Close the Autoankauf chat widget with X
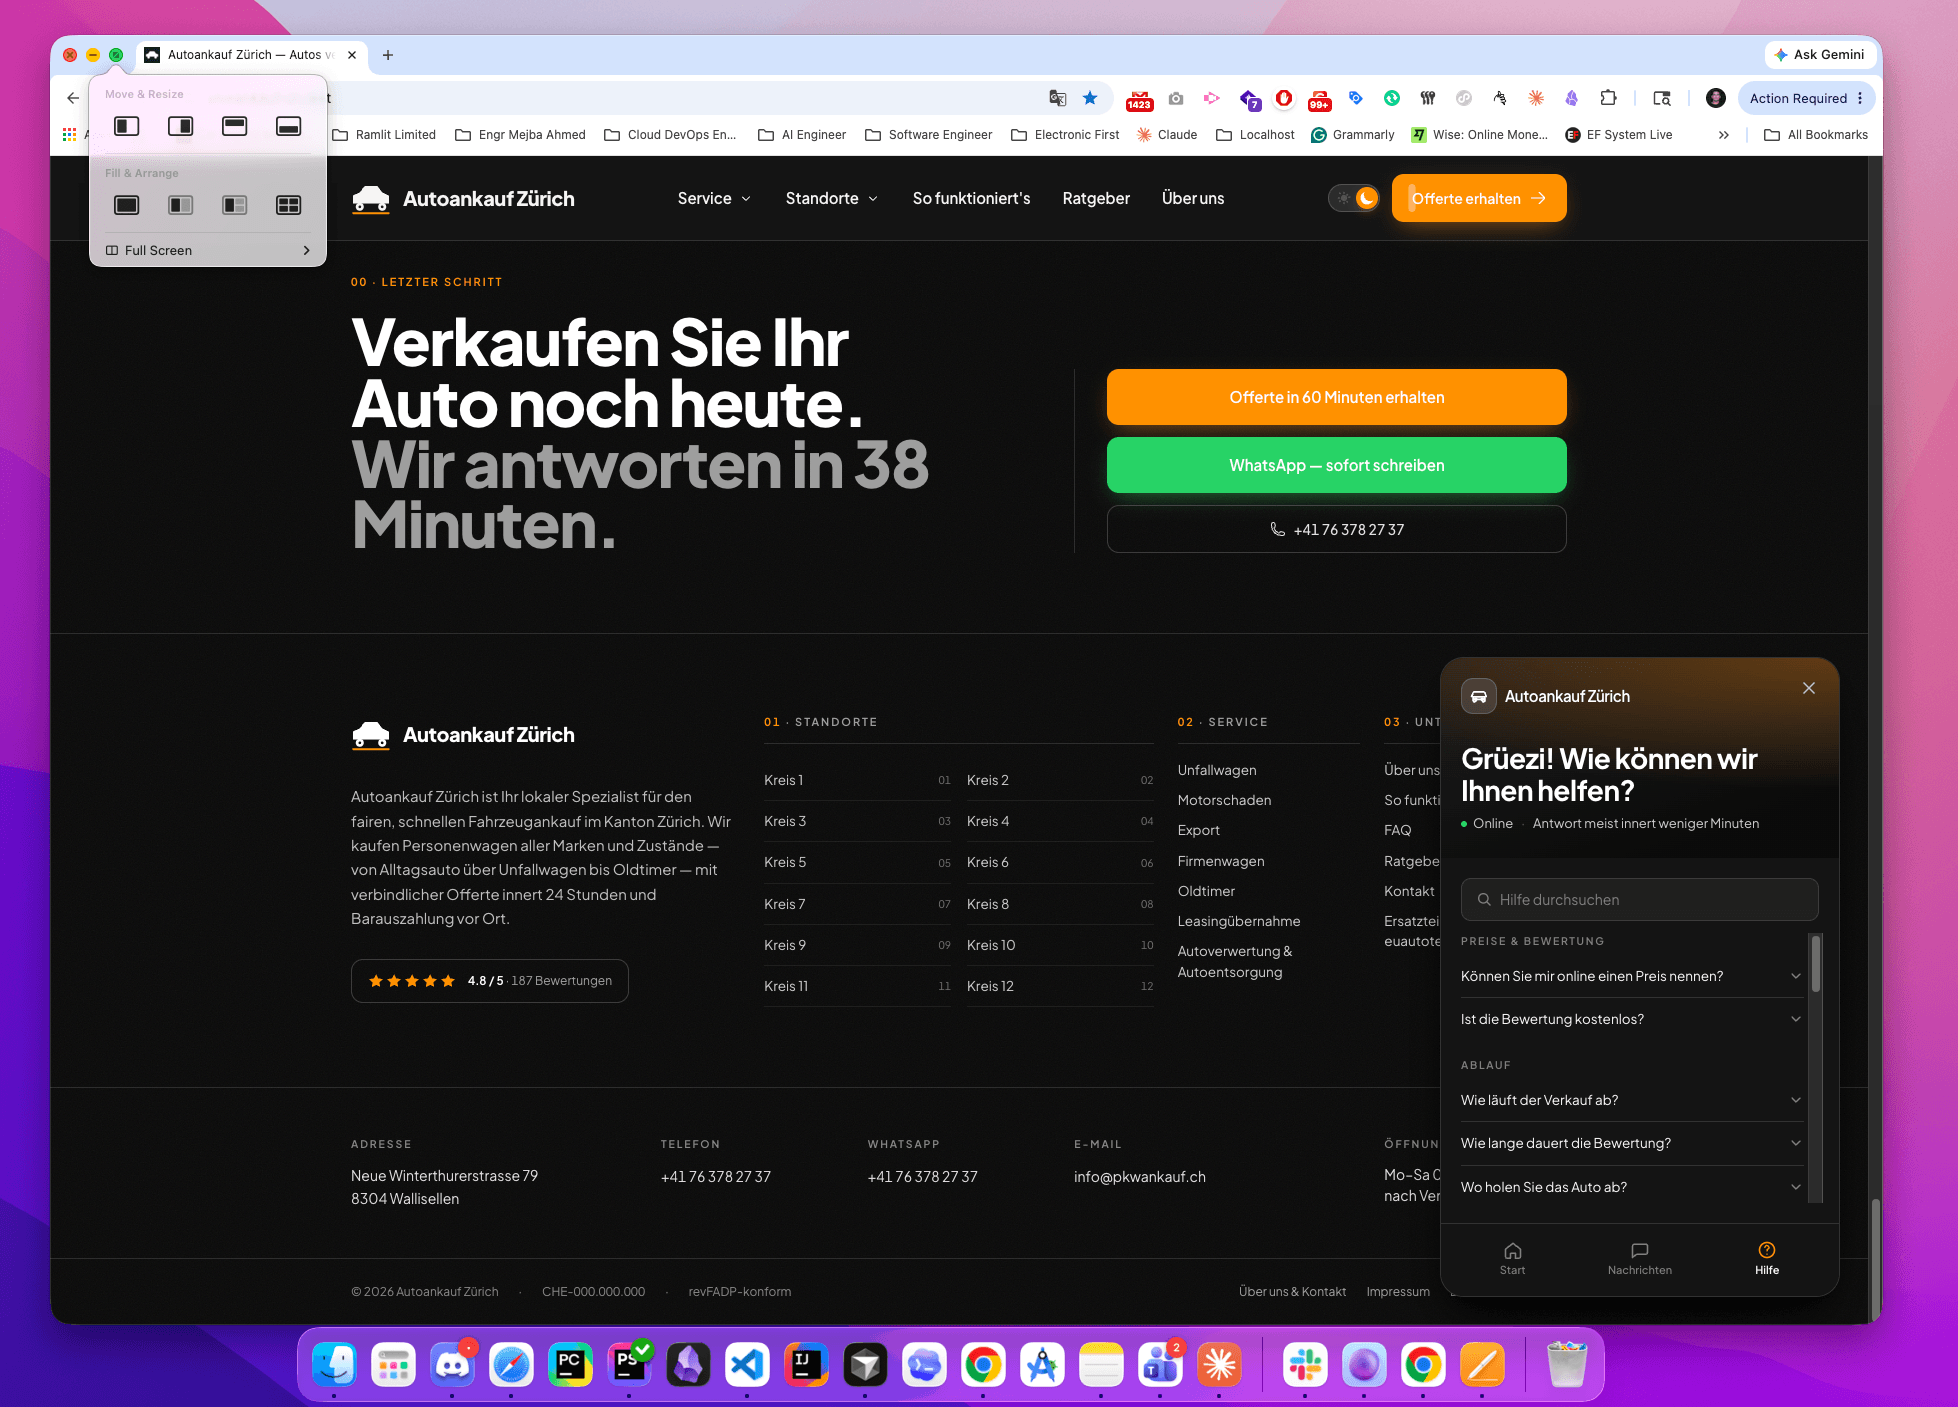The width and height of the screenshot is (1958, 1407). 1809,688
